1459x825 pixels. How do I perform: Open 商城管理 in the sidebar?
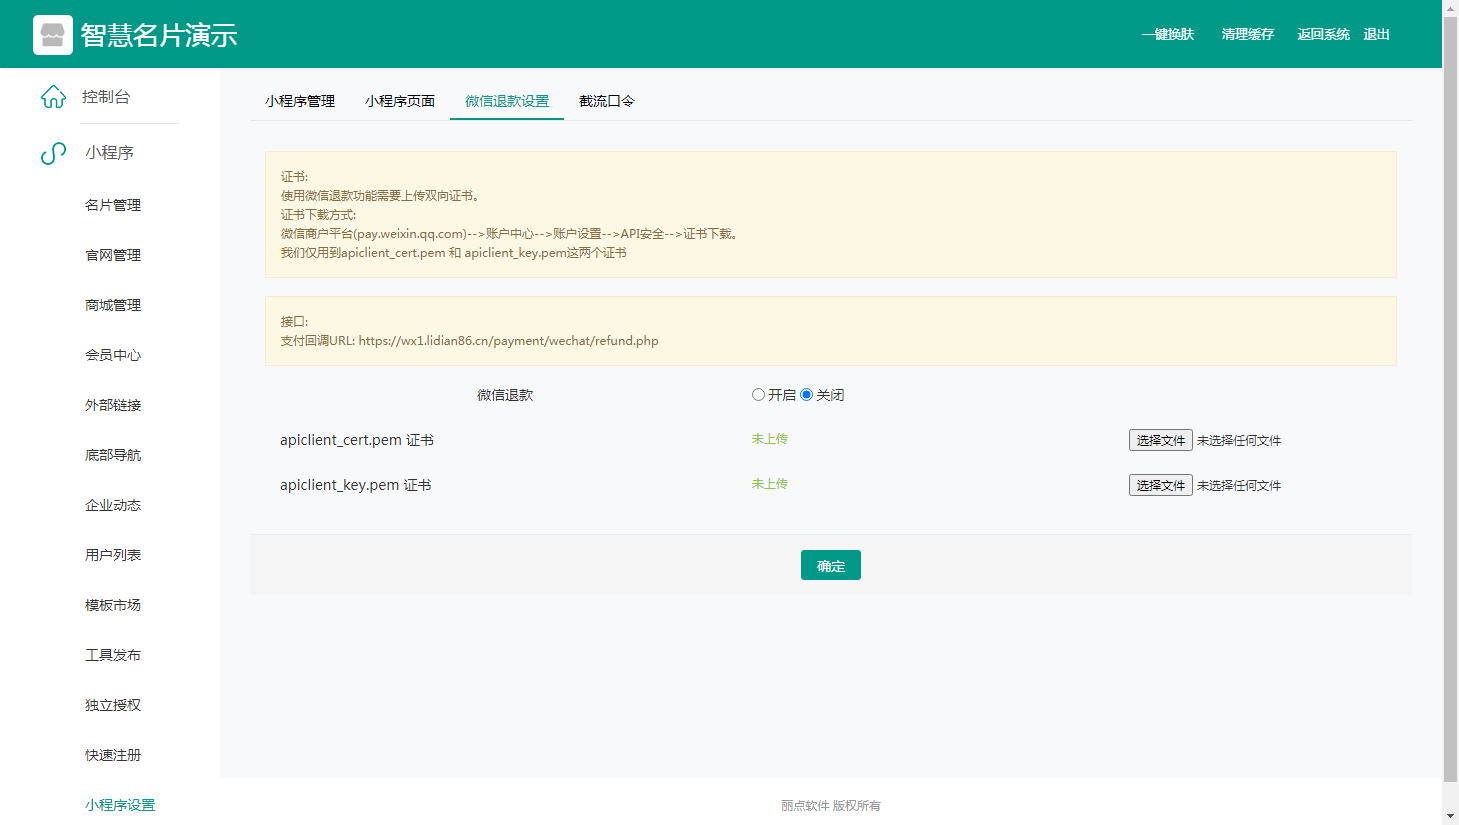click(113, 305)
